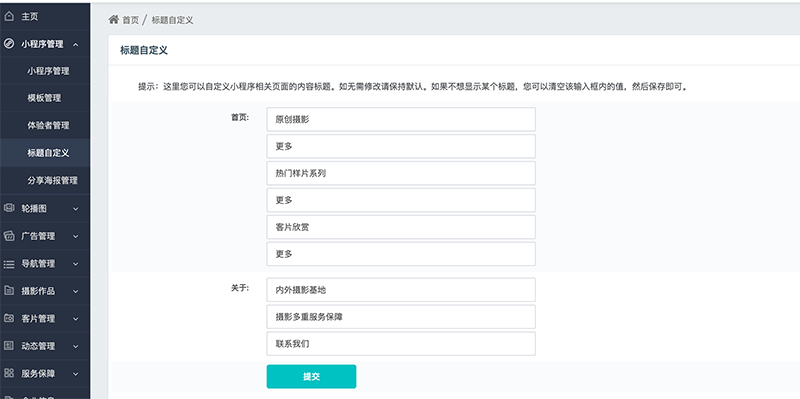The image size is (800, 399).
Task: Select 标题自定义 in the sidebar
Action: coord(48,153)
